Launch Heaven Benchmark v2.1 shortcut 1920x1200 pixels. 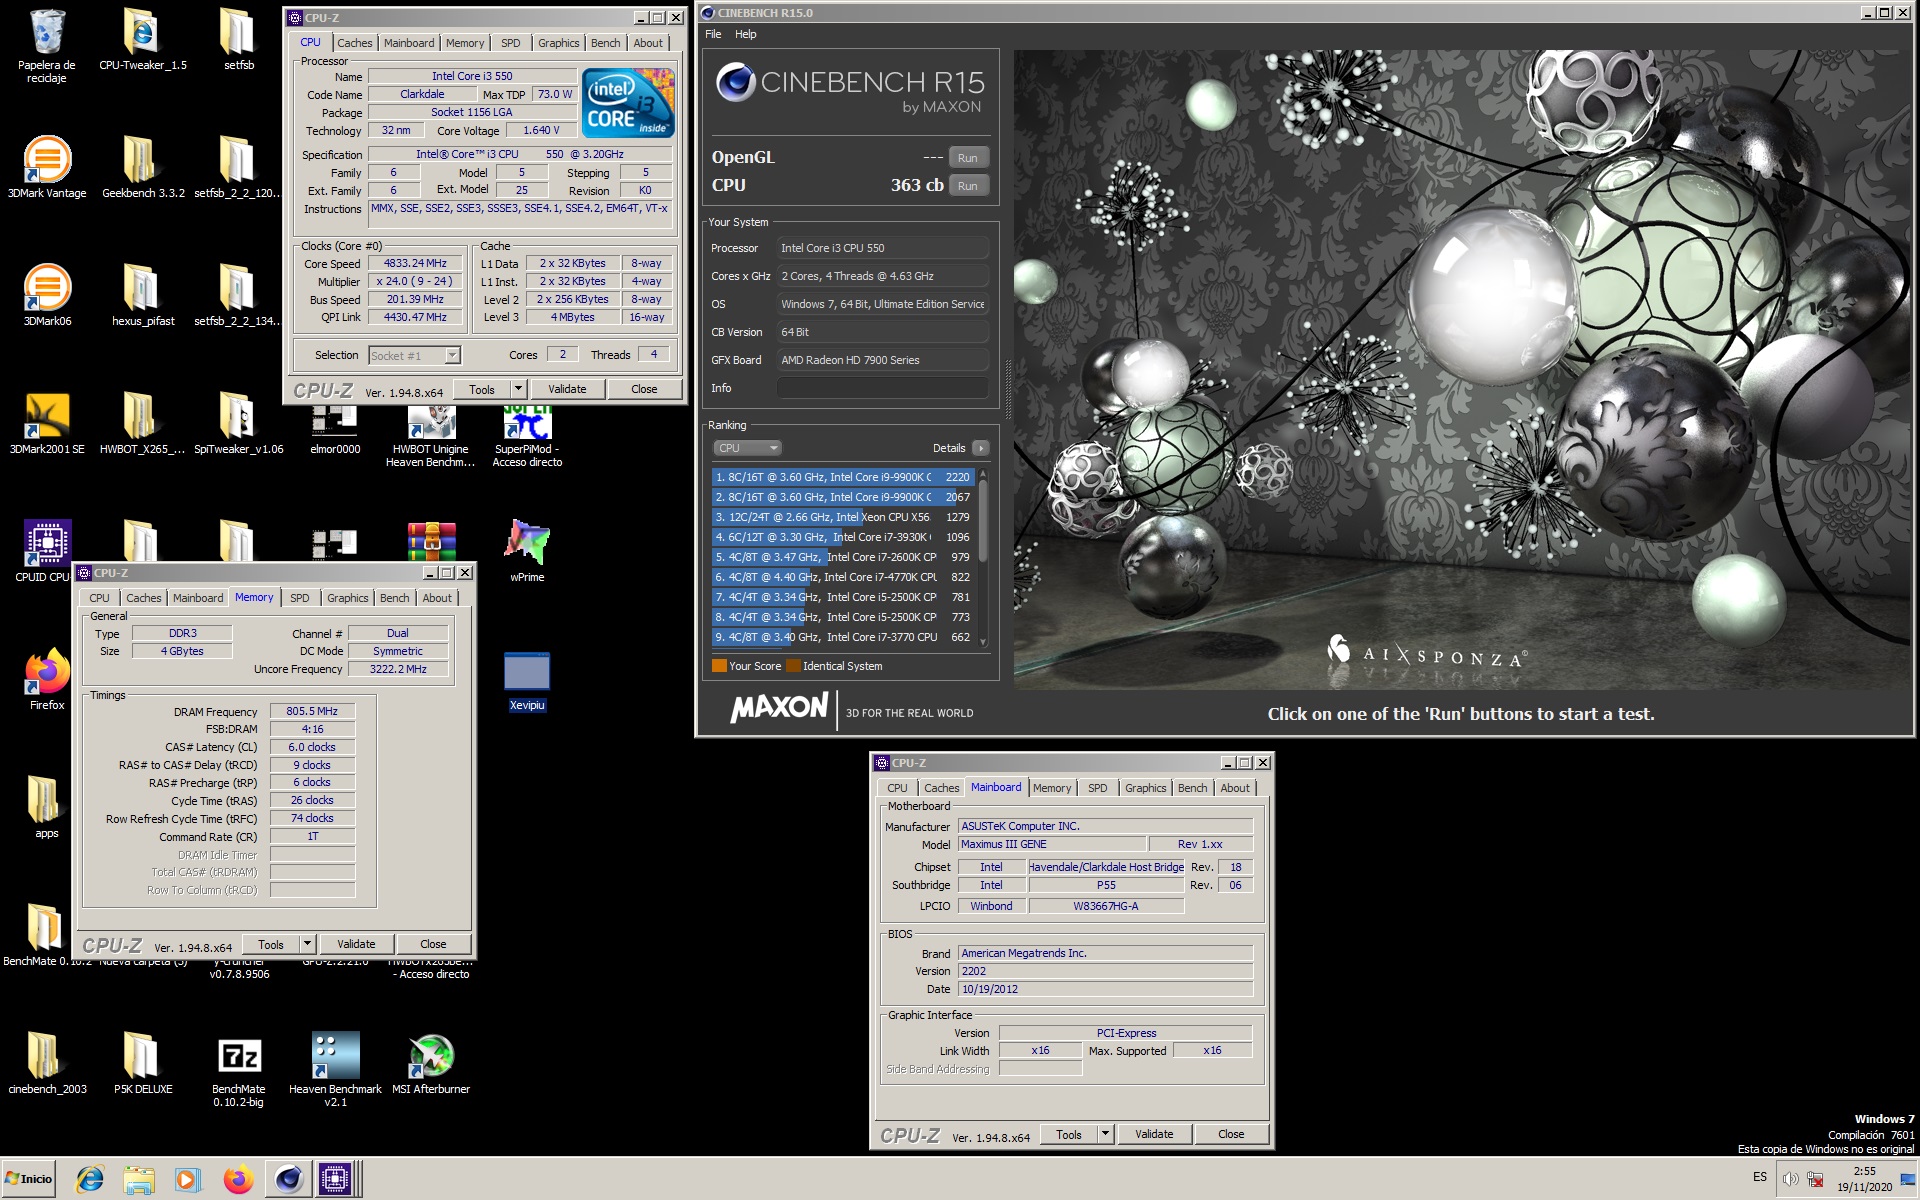point(335,1070)
